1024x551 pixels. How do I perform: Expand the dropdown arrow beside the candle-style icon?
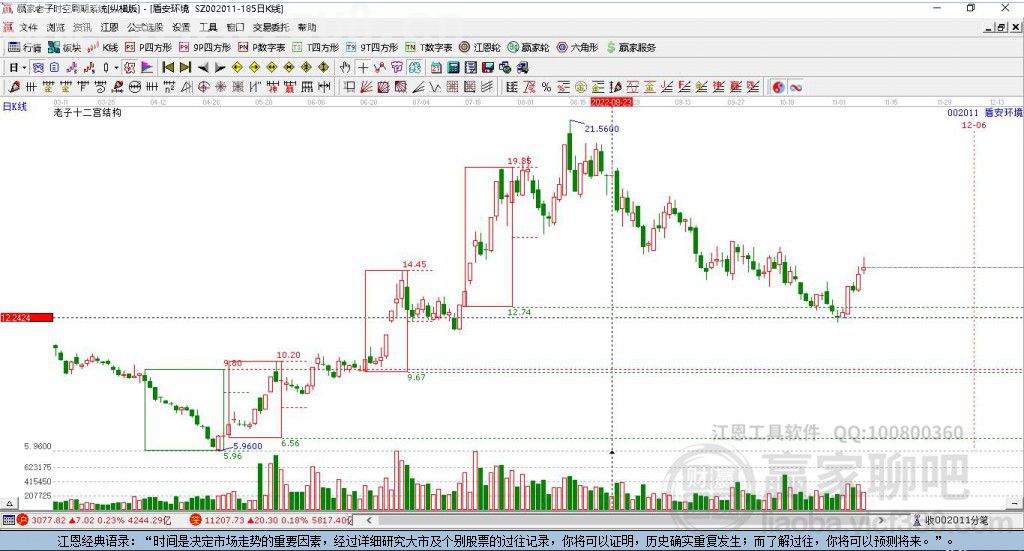tap(116, 67)
